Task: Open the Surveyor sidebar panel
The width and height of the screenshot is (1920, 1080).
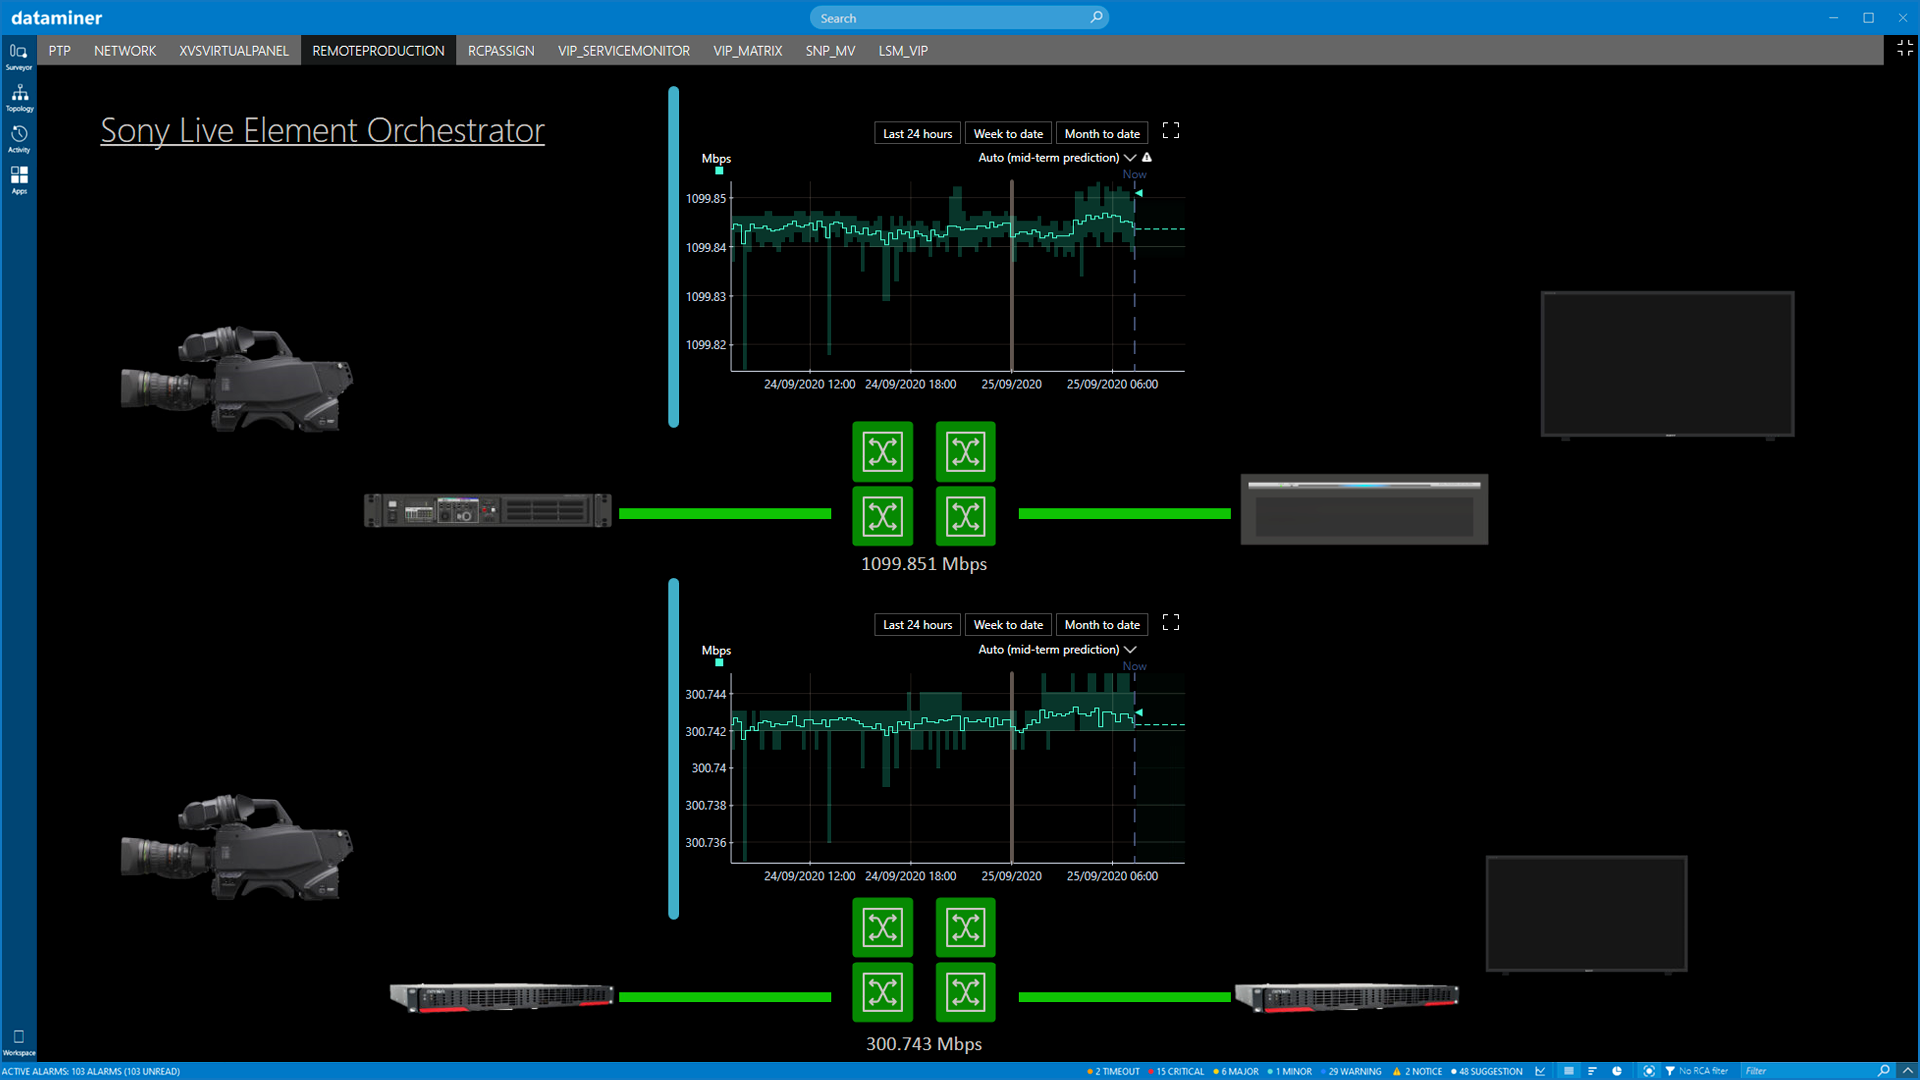Action: 19,55
